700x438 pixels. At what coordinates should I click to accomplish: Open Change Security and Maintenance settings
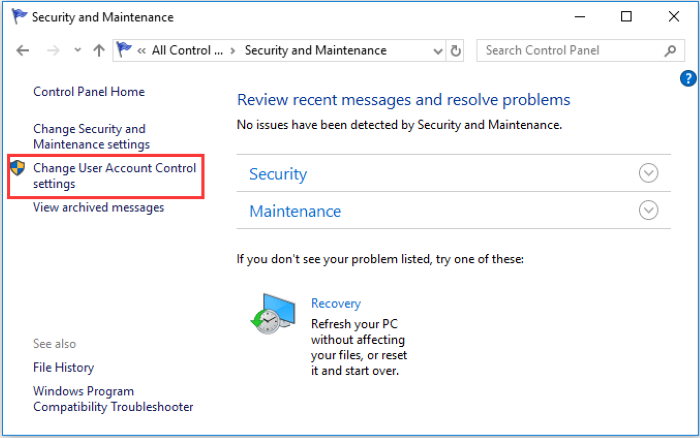point(92,137)
